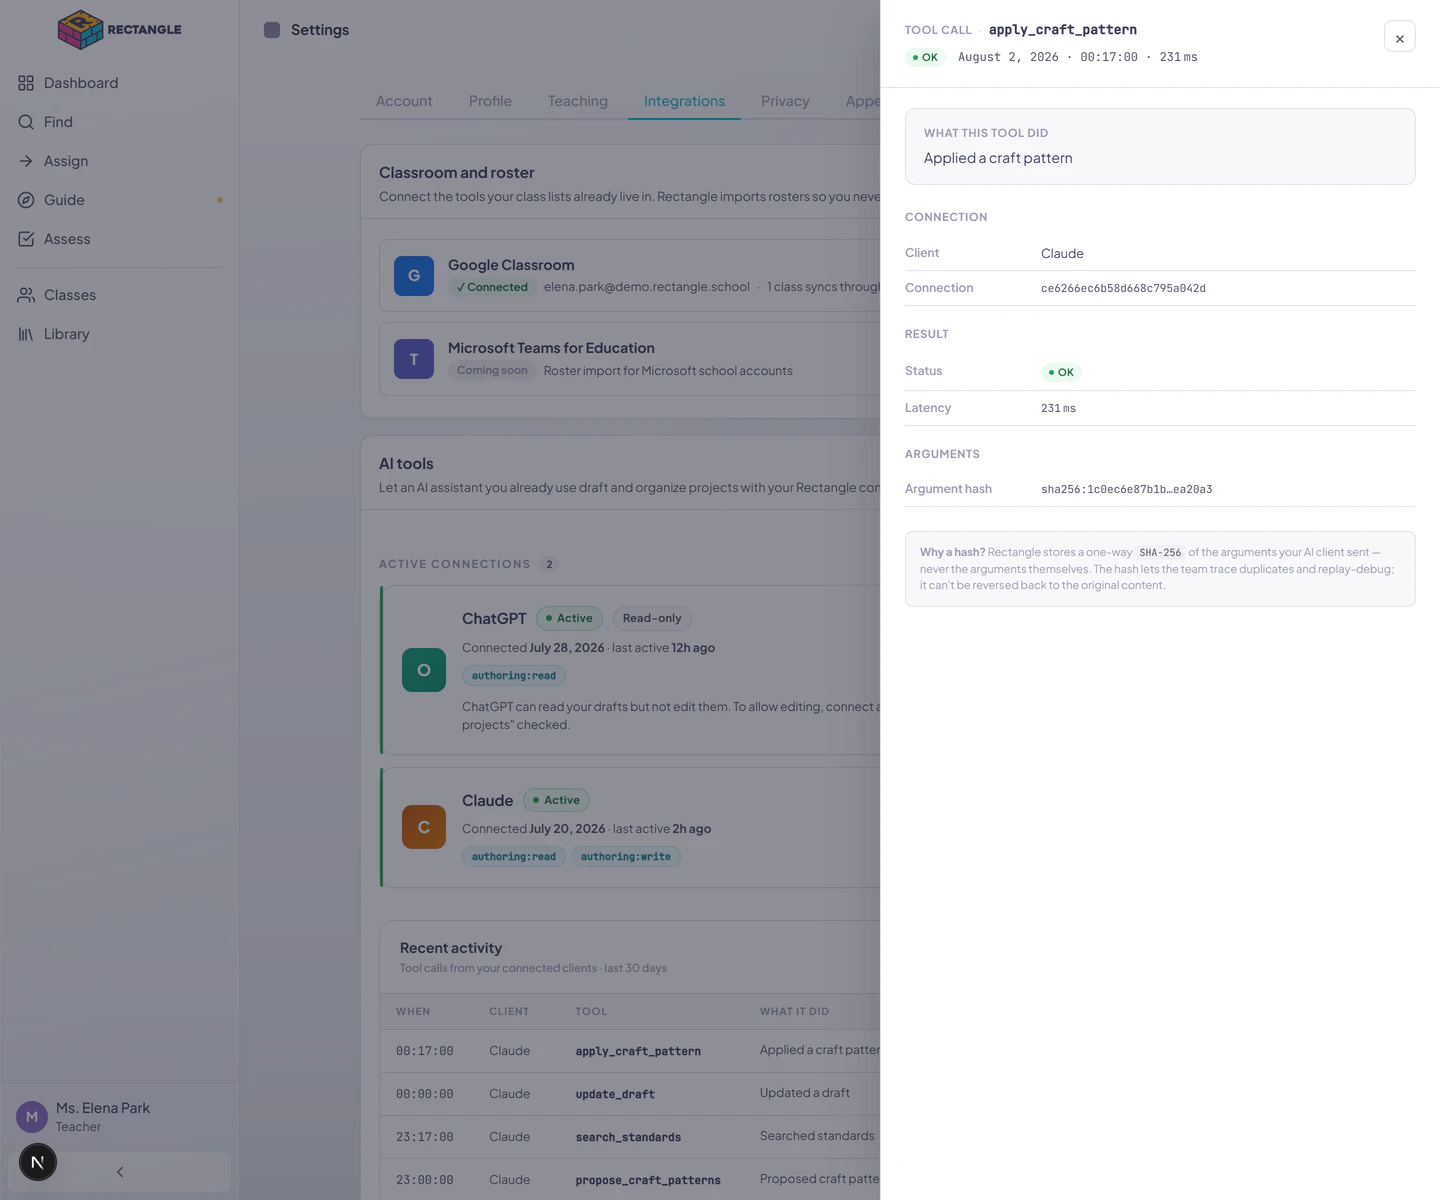Image resolution: width=1440 pixels, height=1200 pixels.
Task: Click the Settings header square icon
Action: tap(272, 30)
